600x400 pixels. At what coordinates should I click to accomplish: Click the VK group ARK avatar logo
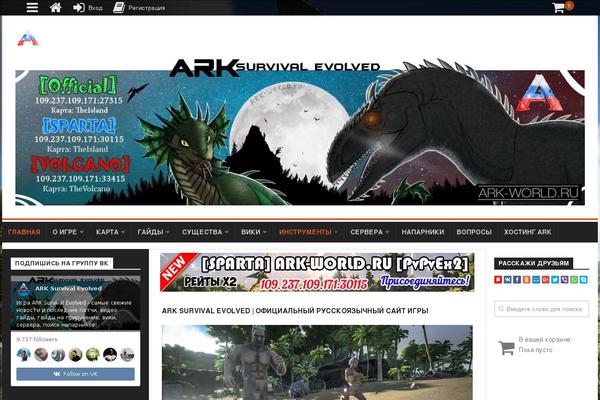click(23, 288)
